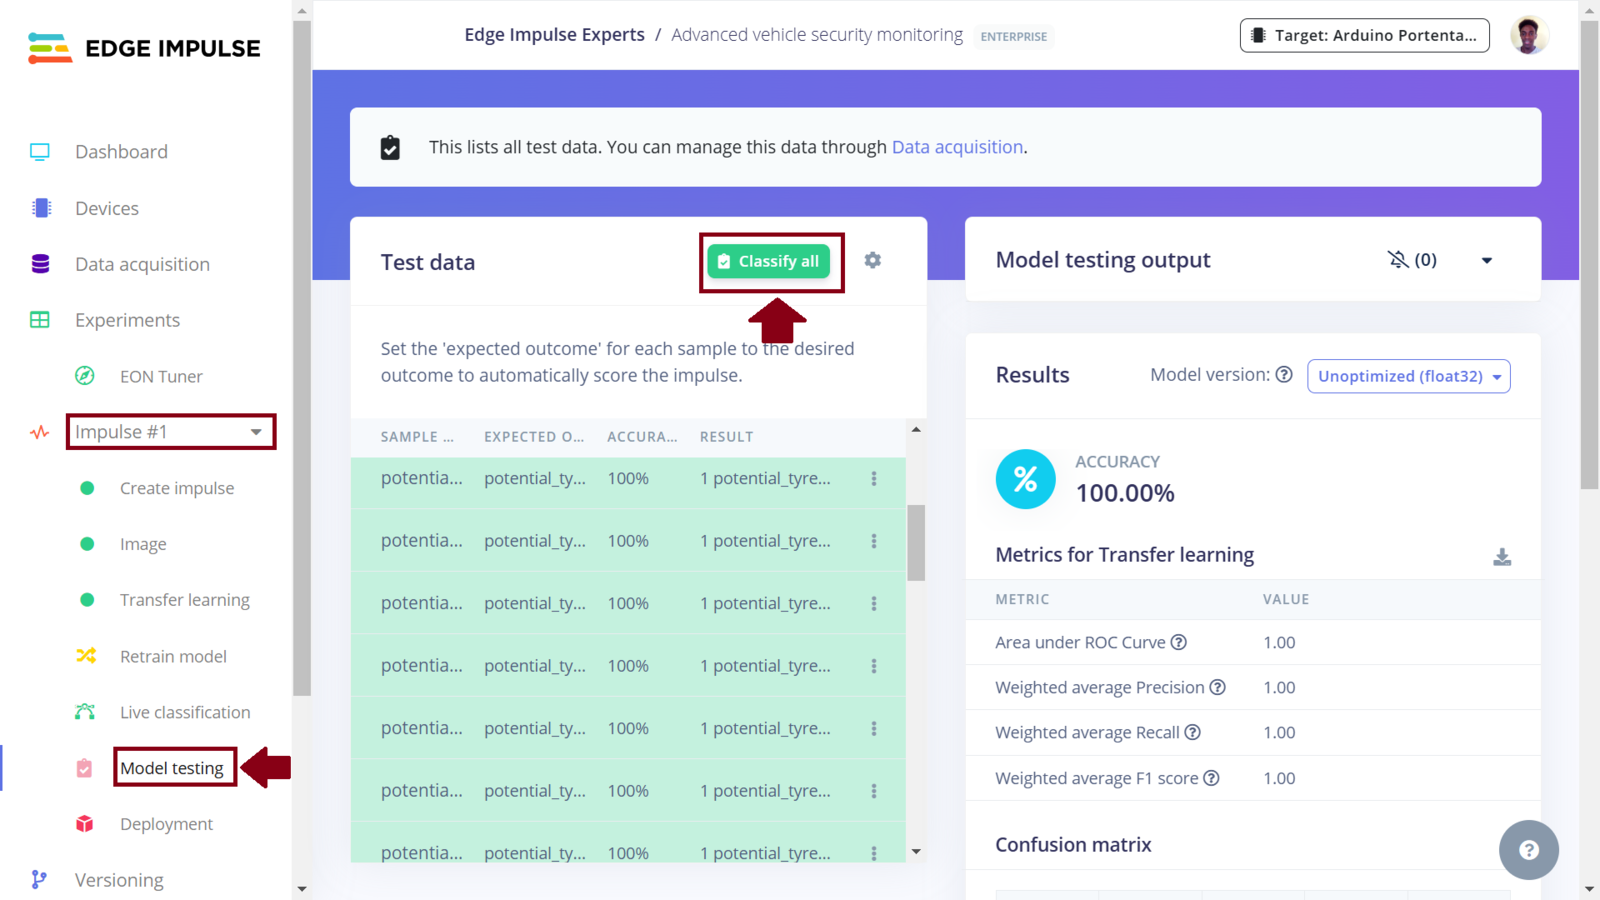Click the Edge Impulse logo
The image size is (1600, 900).
click(x=144, y=48)
